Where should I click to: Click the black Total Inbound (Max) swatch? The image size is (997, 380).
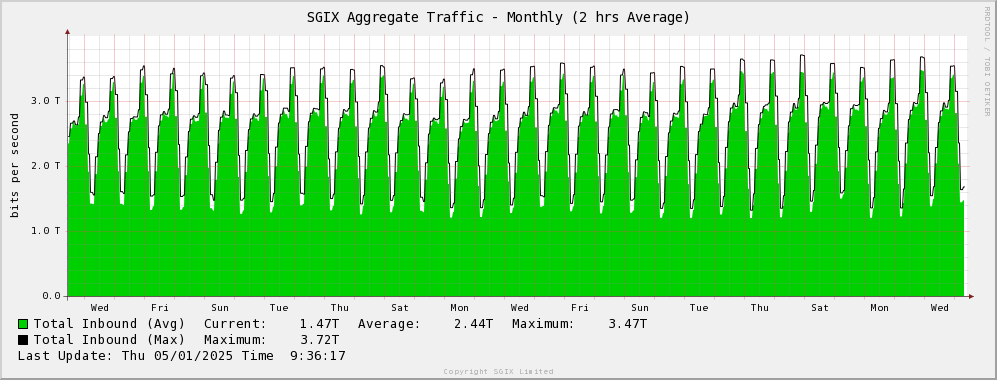coord(23,340)
